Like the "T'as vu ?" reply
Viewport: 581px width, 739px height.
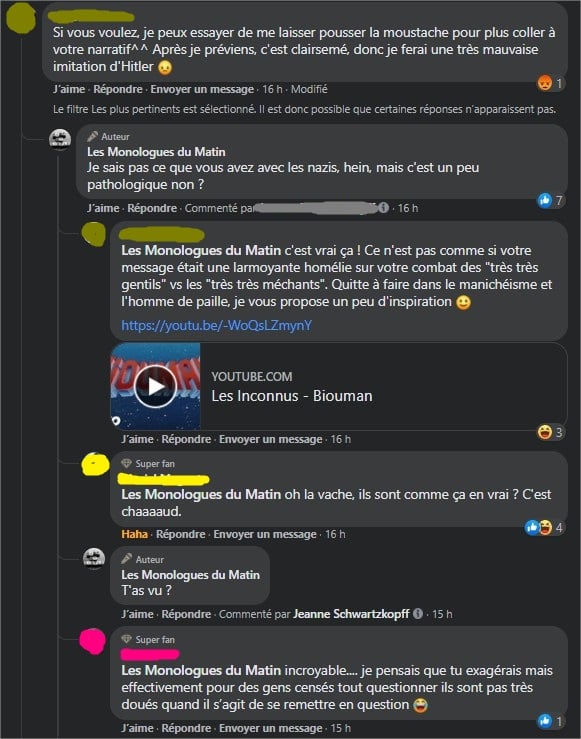[137, 614]
